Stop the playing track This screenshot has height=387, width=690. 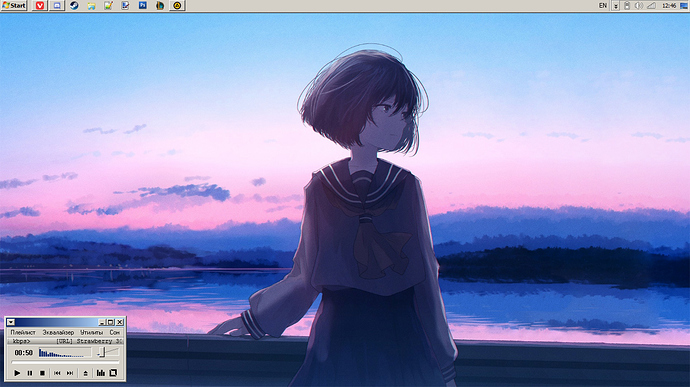(x=42, y=373)
